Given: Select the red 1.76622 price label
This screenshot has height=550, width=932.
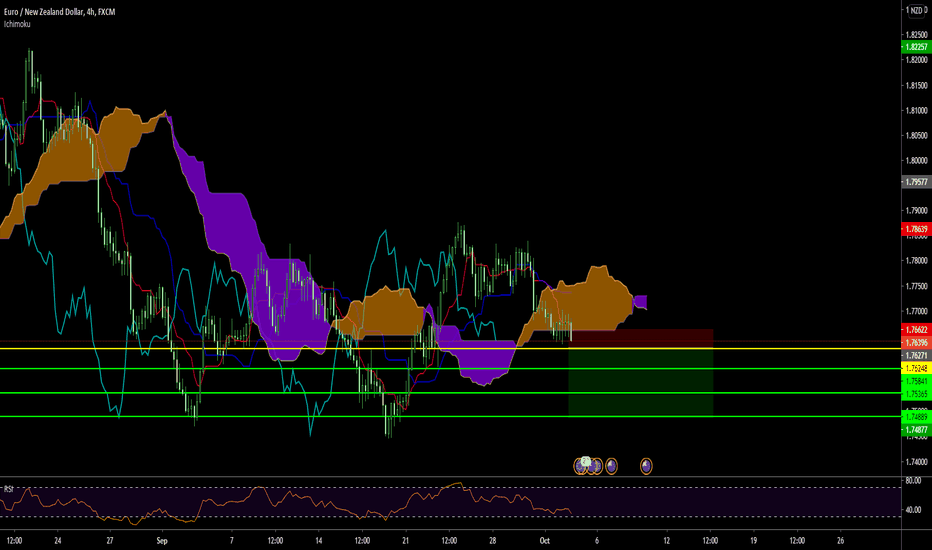Looking at the screenshot, I should tap(916, 329).
